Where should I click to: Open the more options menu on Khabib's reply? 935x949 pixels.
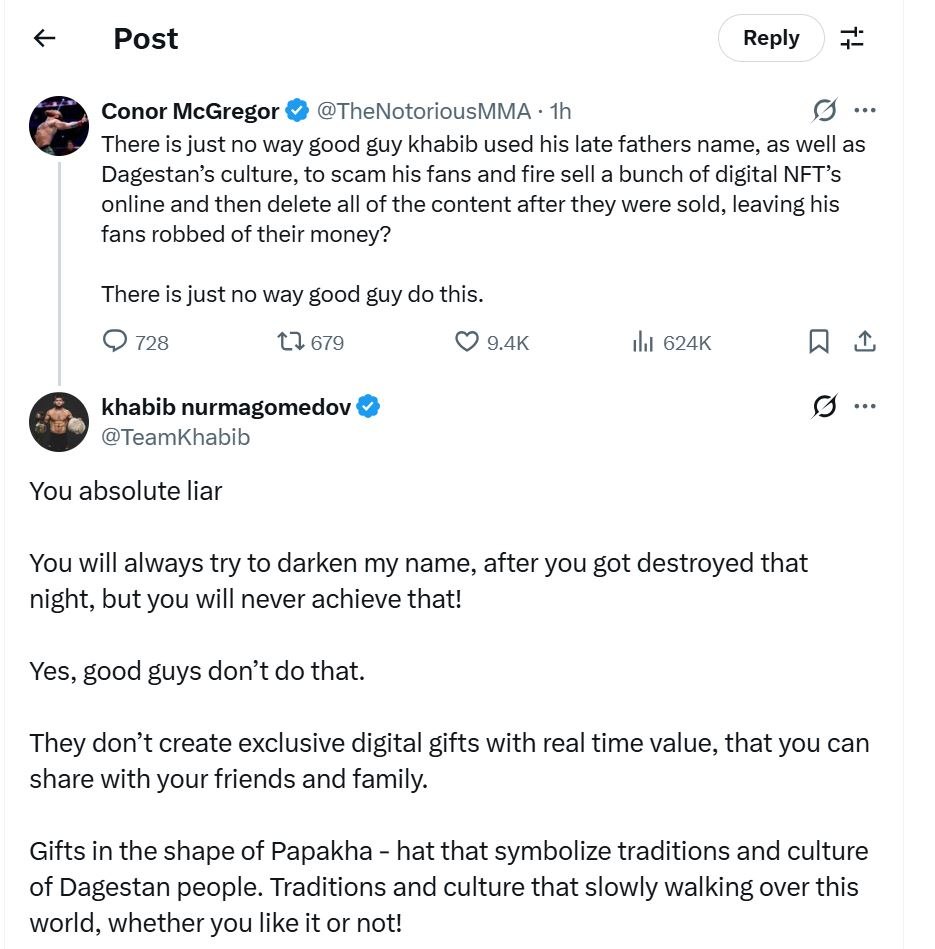tap(867, 406)
